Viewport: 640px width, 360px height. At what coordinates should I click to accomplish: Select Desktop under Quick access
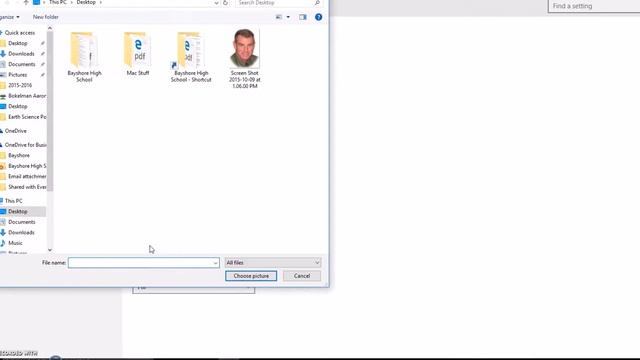click(x=18, y=43)
